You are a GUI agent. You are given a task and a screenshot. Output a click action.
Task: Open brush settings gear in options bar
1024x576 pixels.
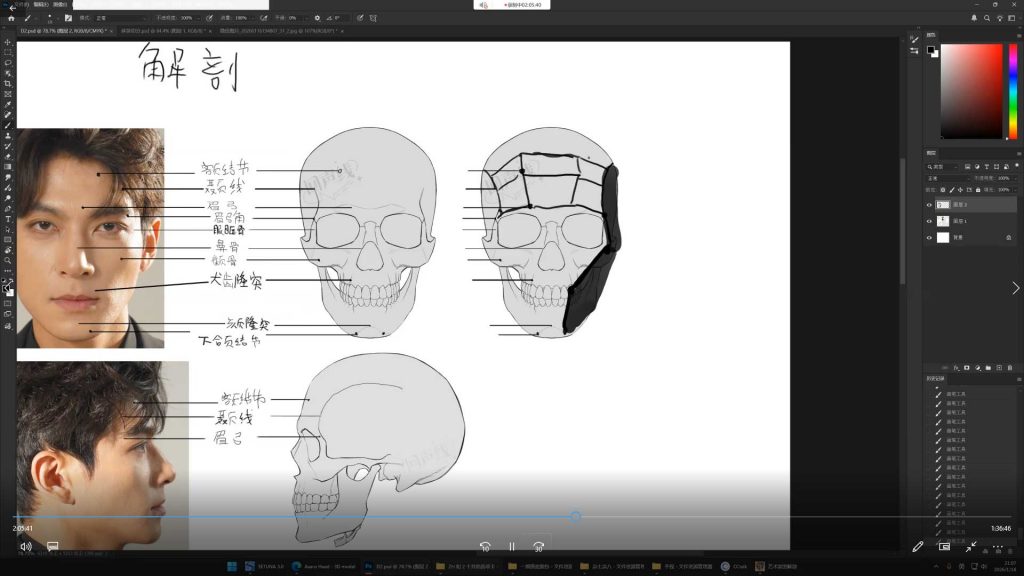pyautogui.click(x=318, y=18)
